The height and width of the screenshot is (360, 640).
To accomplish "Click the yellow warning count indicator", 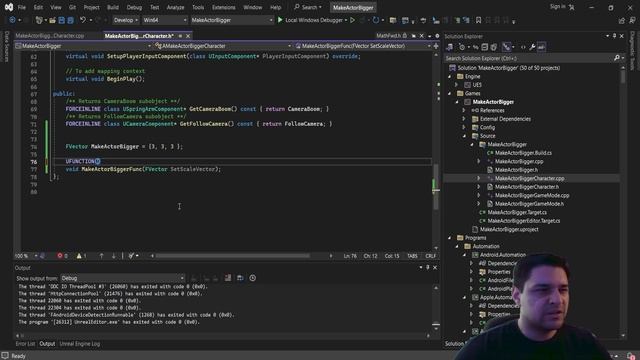I will (81, 256).
